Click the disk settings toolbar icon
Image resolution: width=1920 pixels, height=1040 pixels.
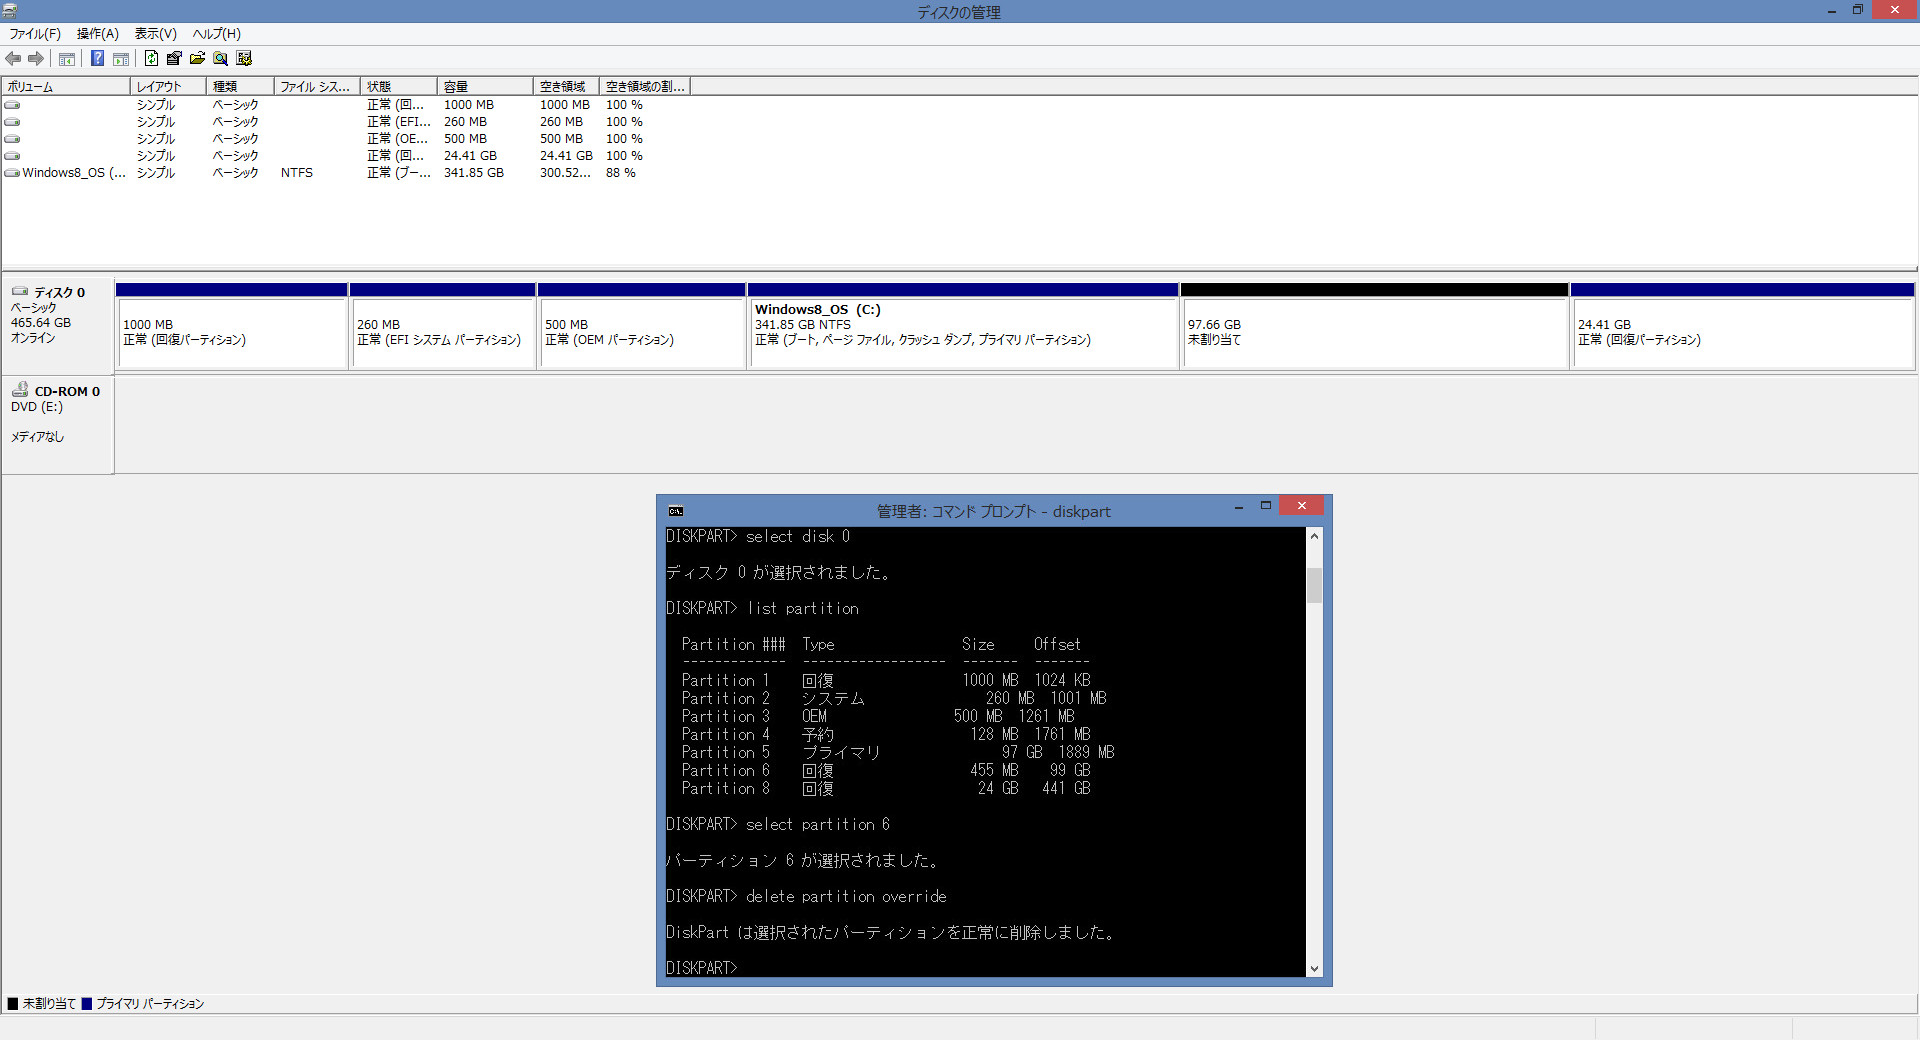[244, 58]
